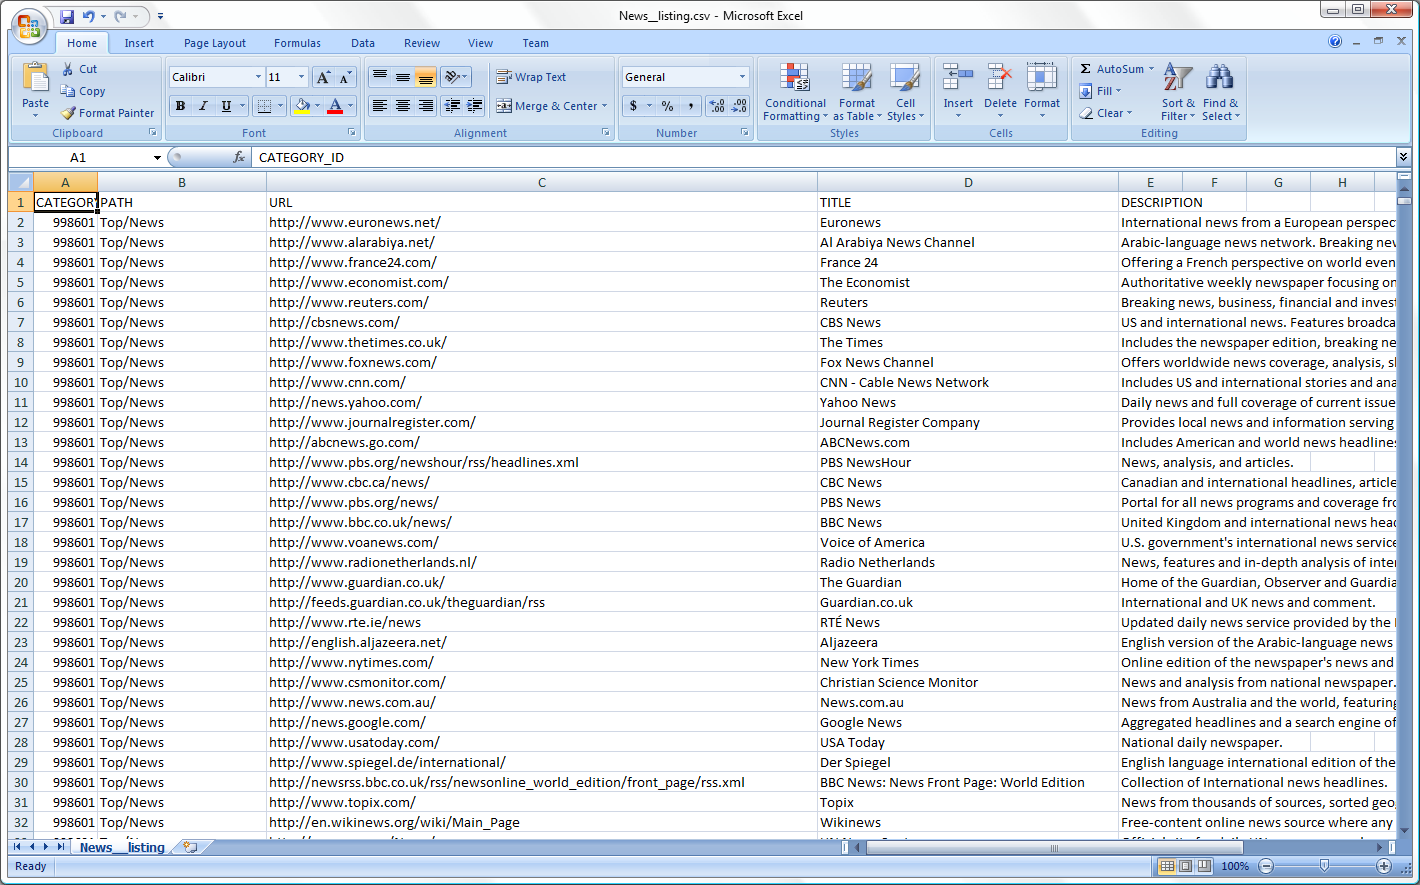The image size is (1420, 885).
Task: Expand the Clear dropdown
Action: 1130,113
